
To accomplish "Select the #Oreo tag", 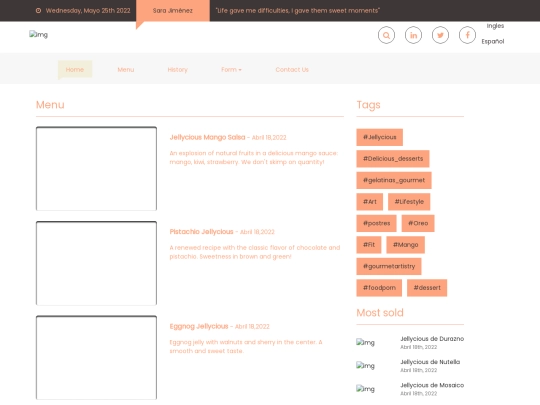I will [418, 223].
